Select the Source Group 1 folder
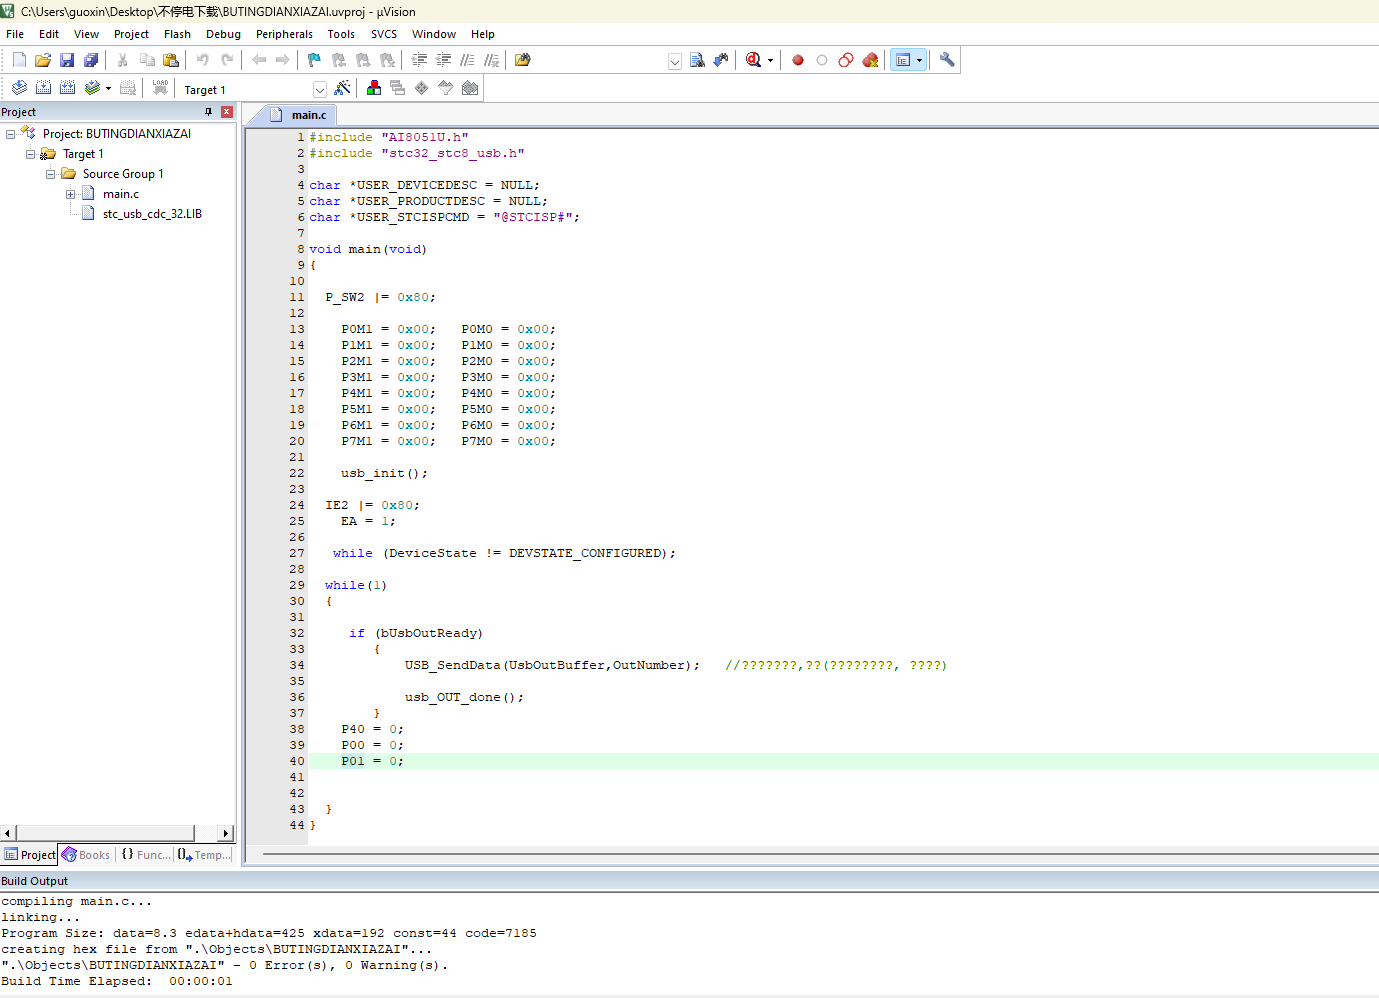This screenshot has width=1379, height=998. pyautogui.click(x=123, y=174)
